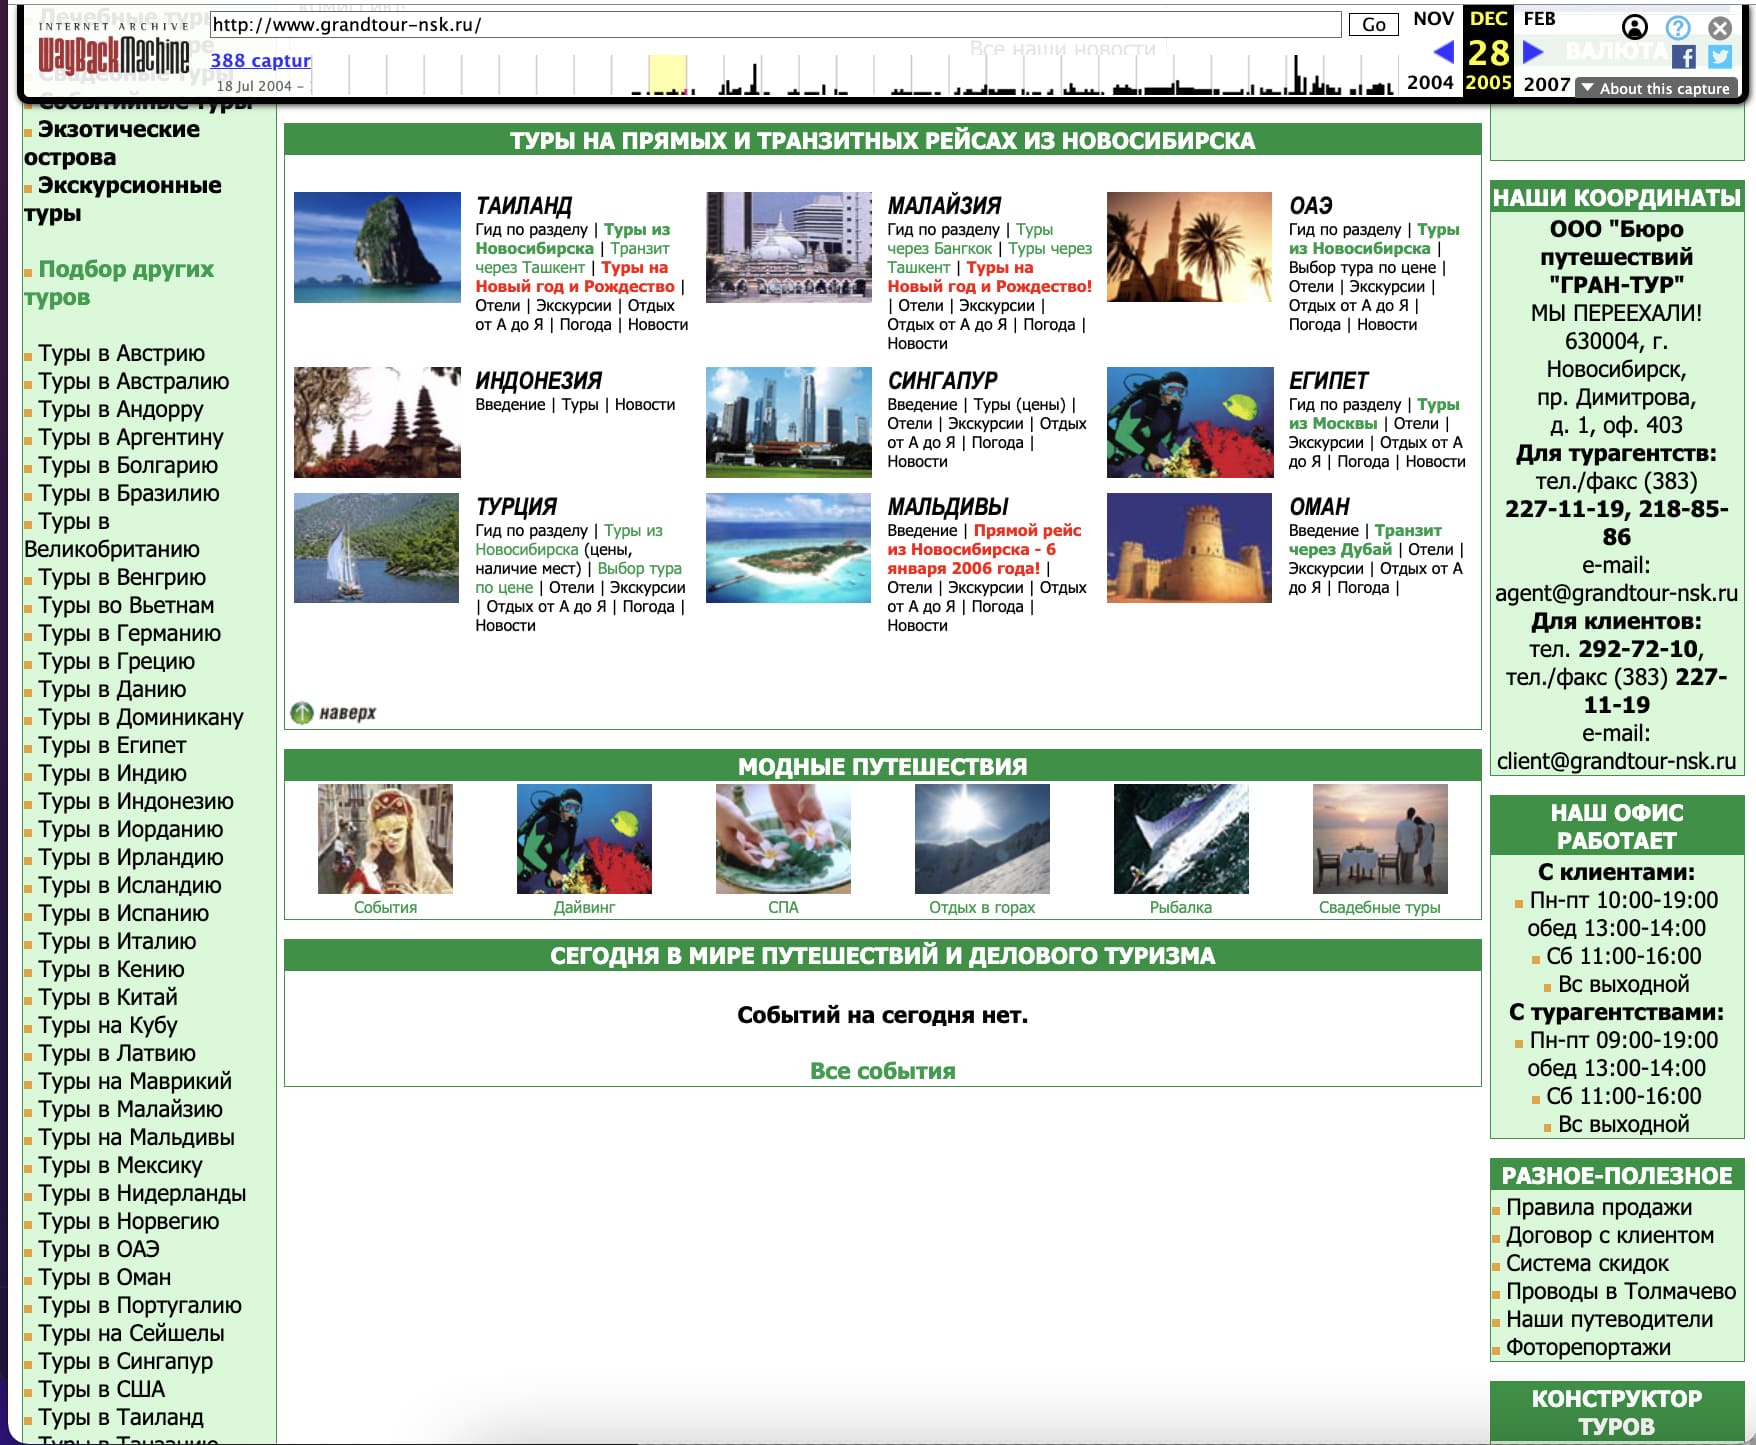
Task: Click 'Выбор тура по цене' under Турция
Action: (x=578, y=578)
